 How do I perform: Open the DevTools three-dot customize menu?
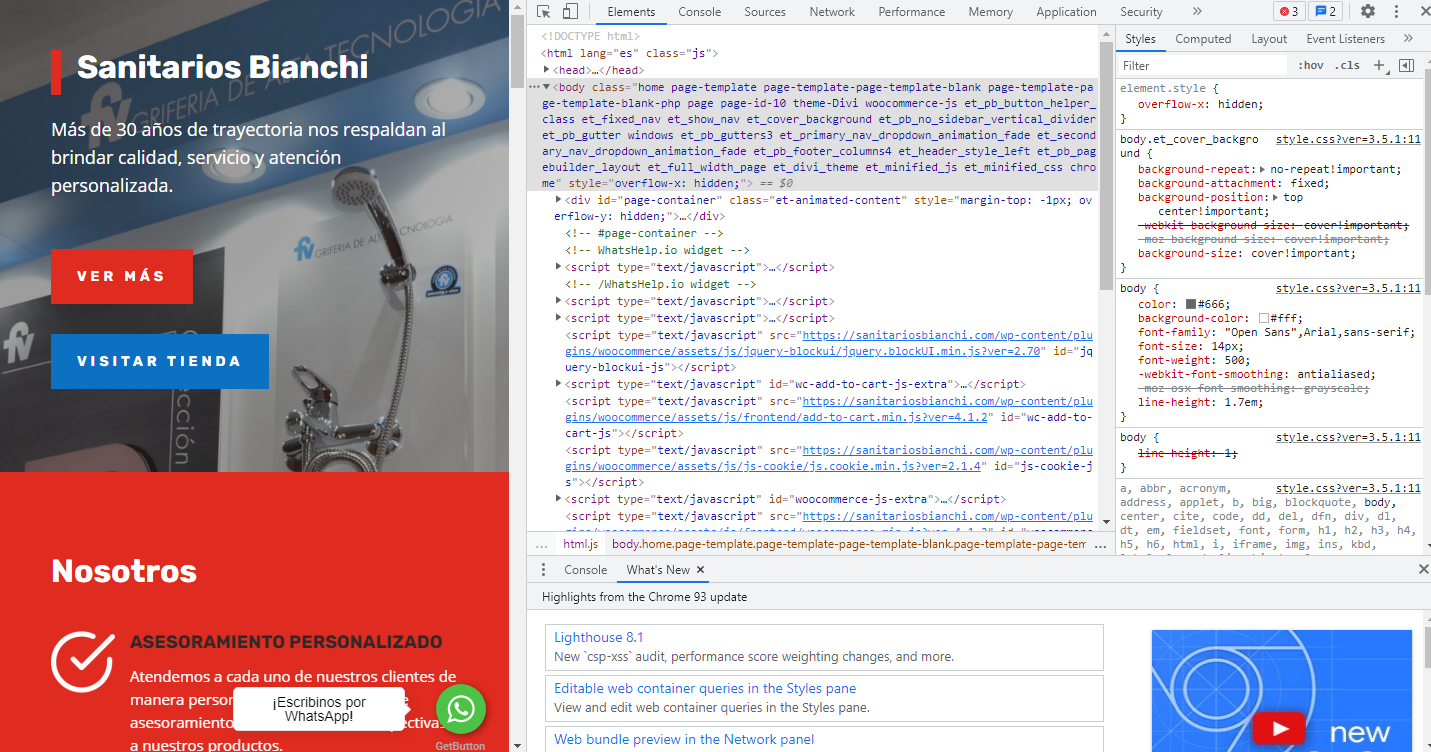coord(1395,12)
